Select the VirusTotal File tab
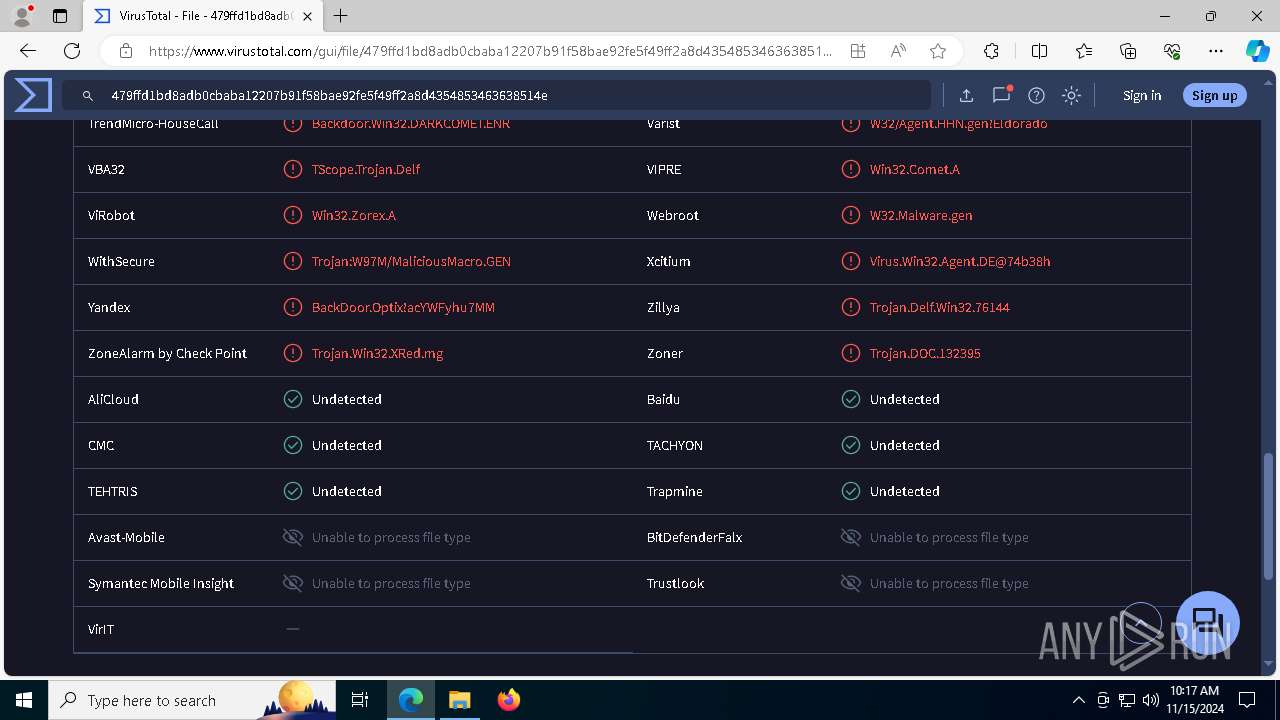Viewport: 1280px width, 720px height. pos(204,16)
